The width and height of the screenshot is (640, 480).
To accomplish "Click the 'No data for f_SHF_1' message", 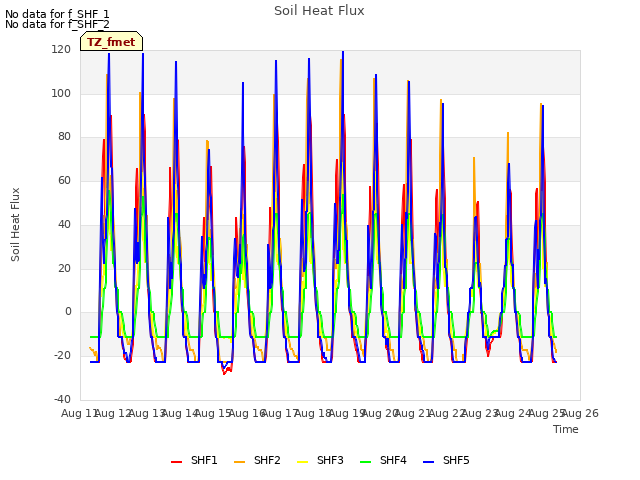I will coord(57,14).
